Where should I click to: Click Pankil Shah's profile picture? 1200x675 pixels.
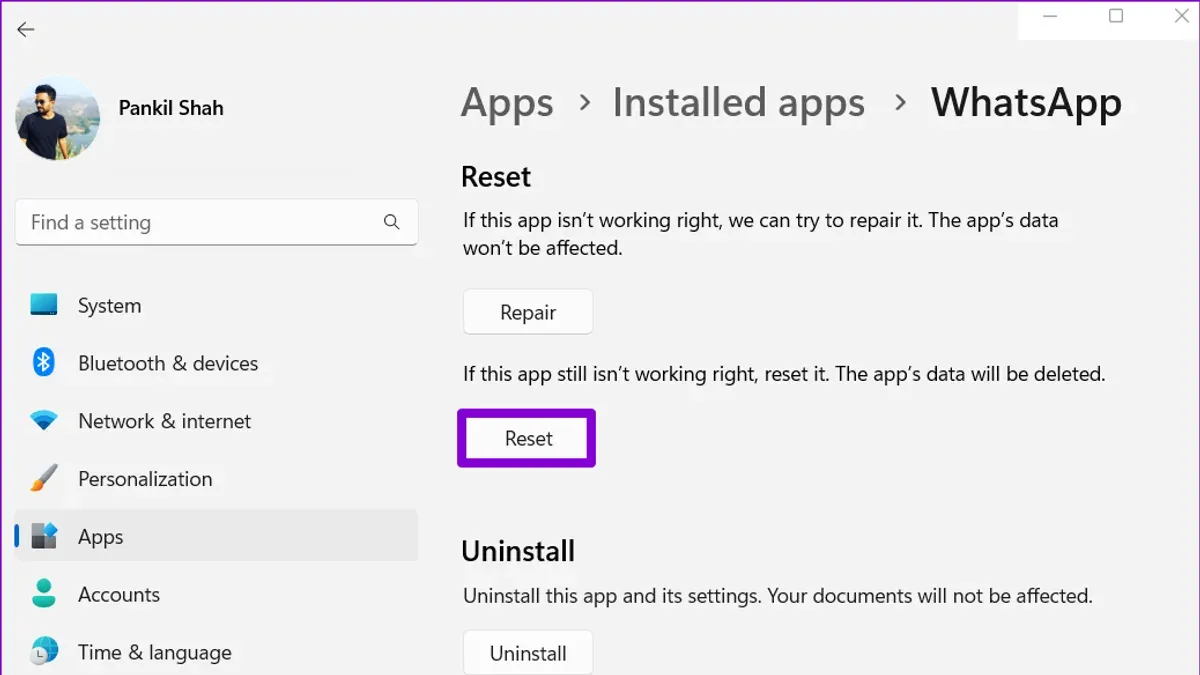click(x=57, y=118)
